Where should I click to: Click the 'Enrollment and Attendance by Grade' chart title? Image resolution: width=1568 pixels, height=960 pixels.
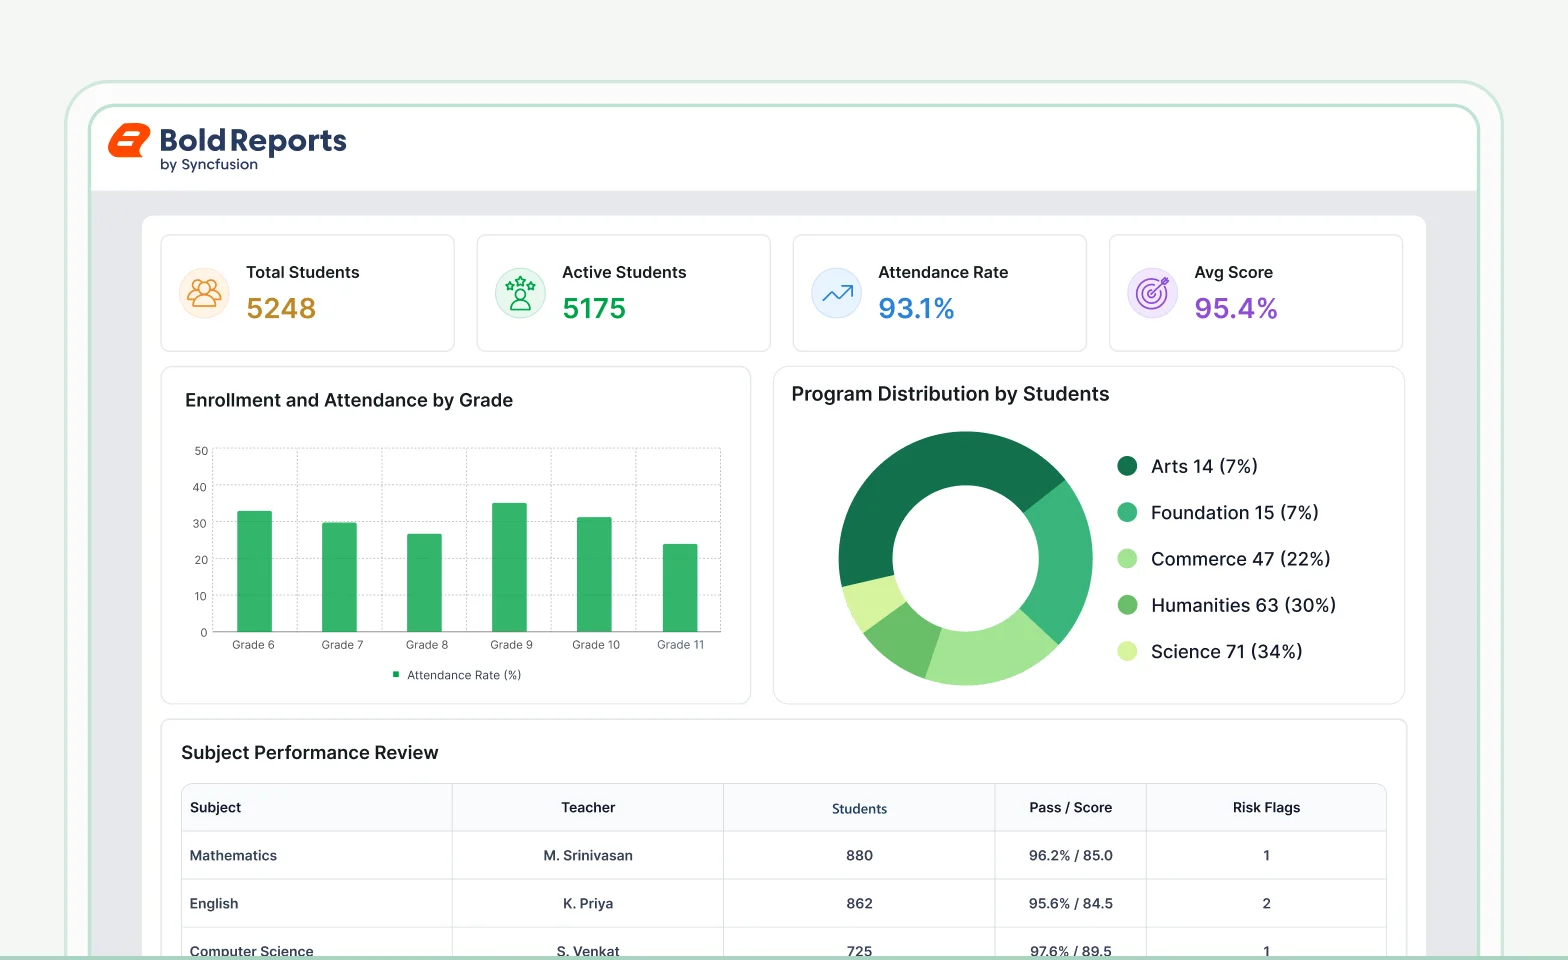349,400
